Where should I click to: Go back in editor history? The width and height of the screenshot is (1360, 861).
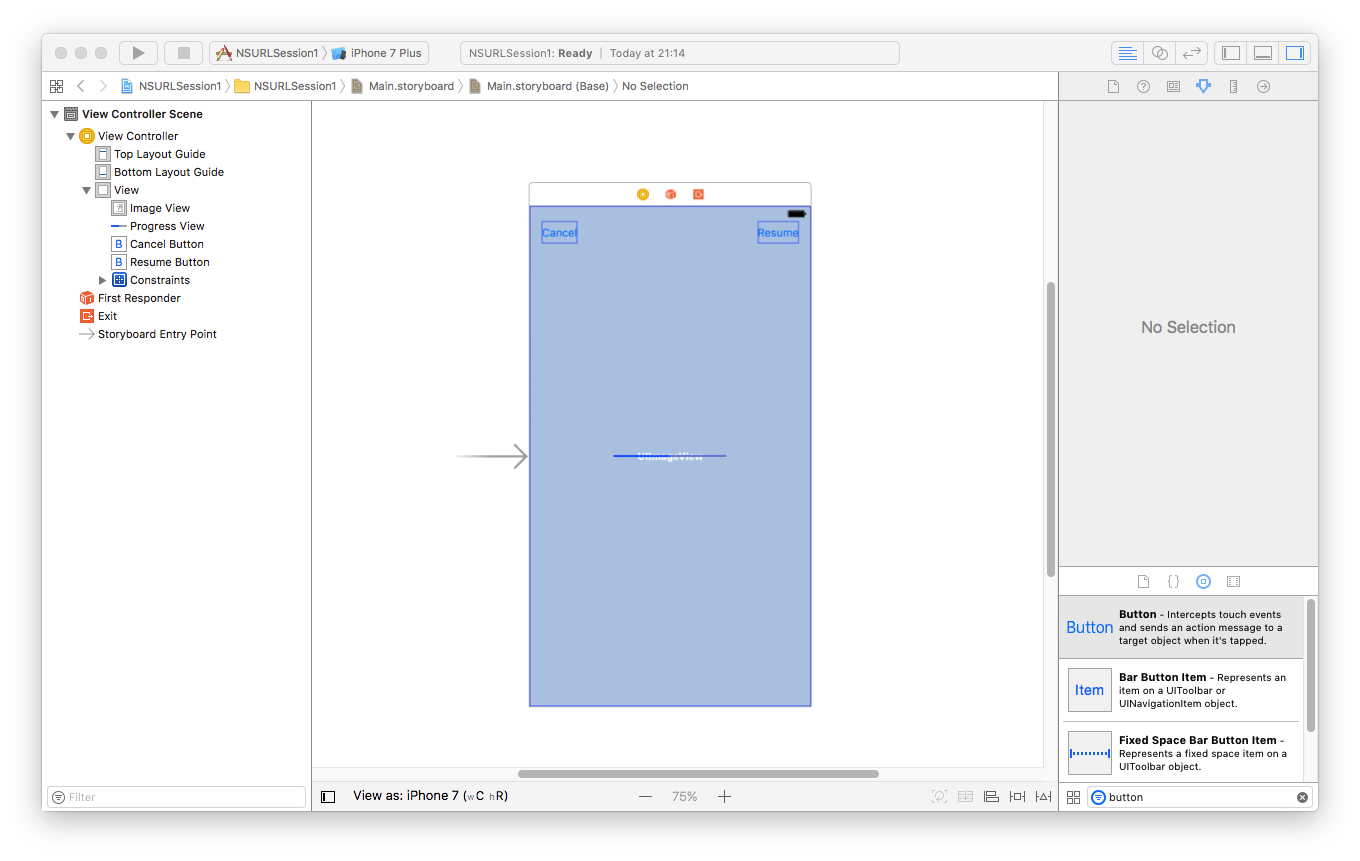pos(81,86)
